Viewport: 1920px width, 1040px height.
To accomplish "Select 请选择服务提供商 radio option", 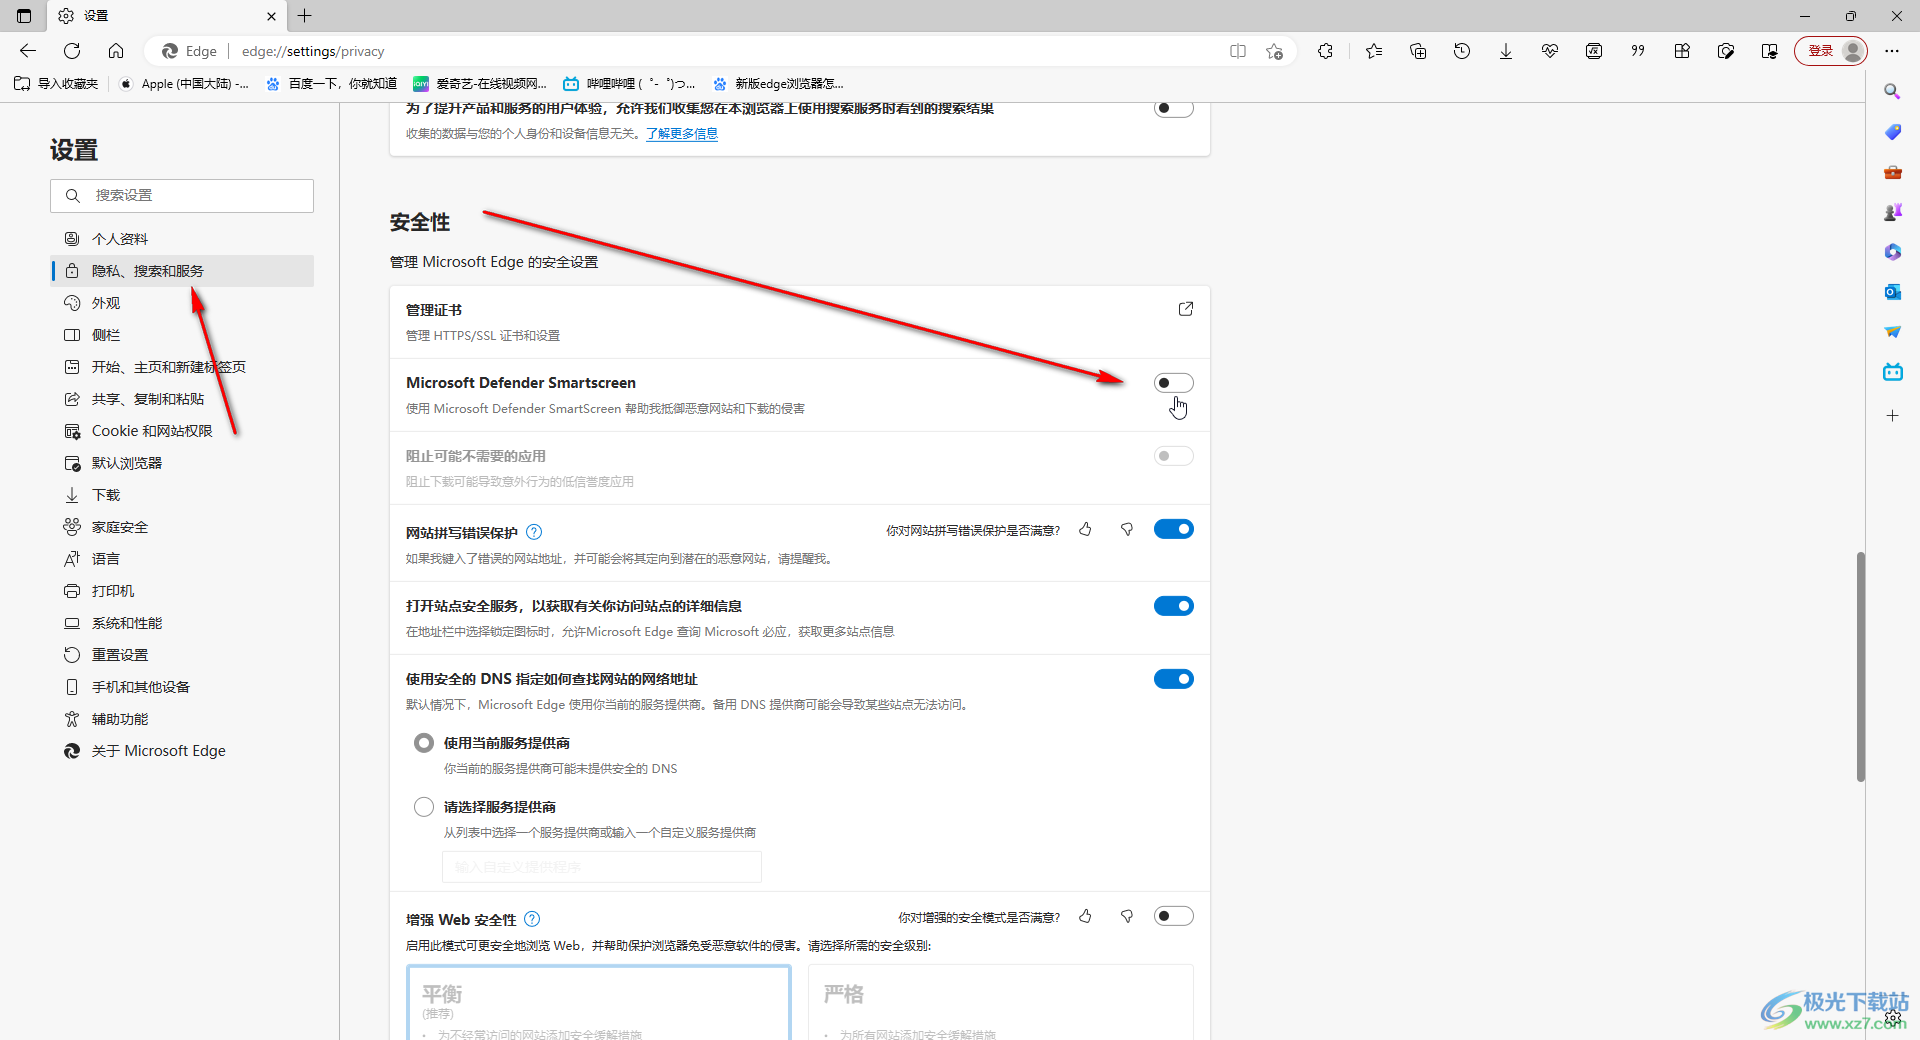I will coord(424,807).
